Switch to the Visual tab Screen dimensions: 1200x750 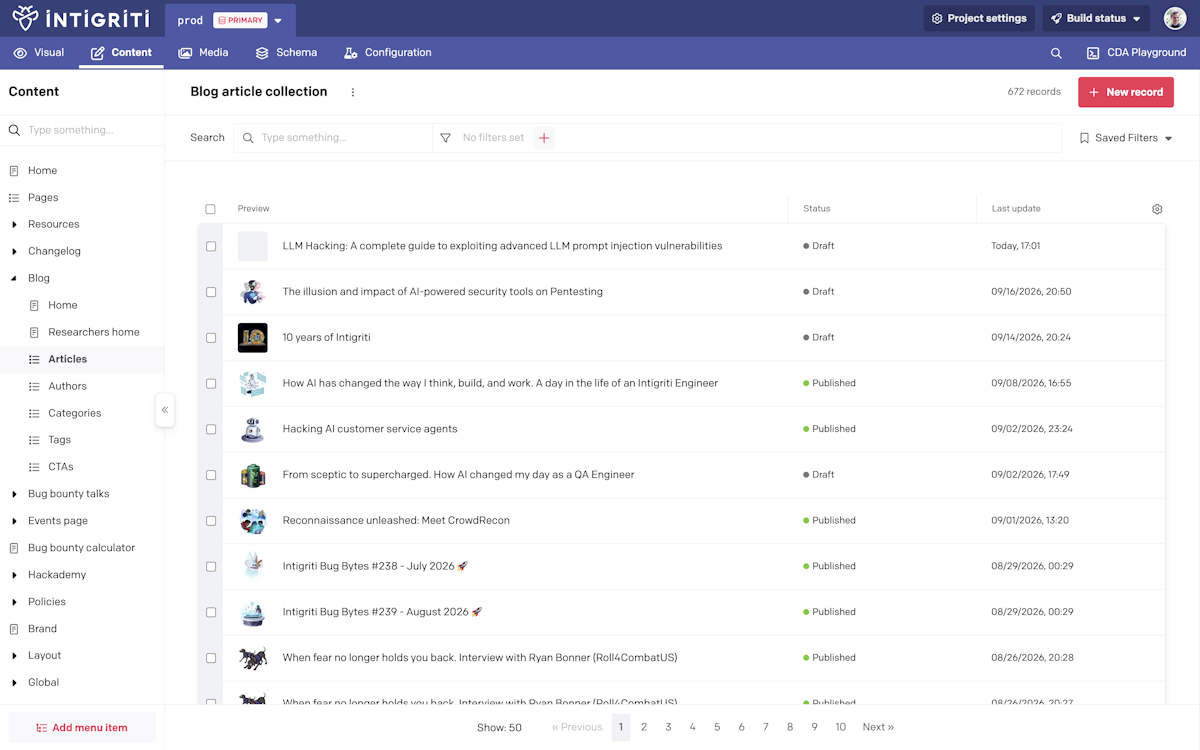point(39,53)
